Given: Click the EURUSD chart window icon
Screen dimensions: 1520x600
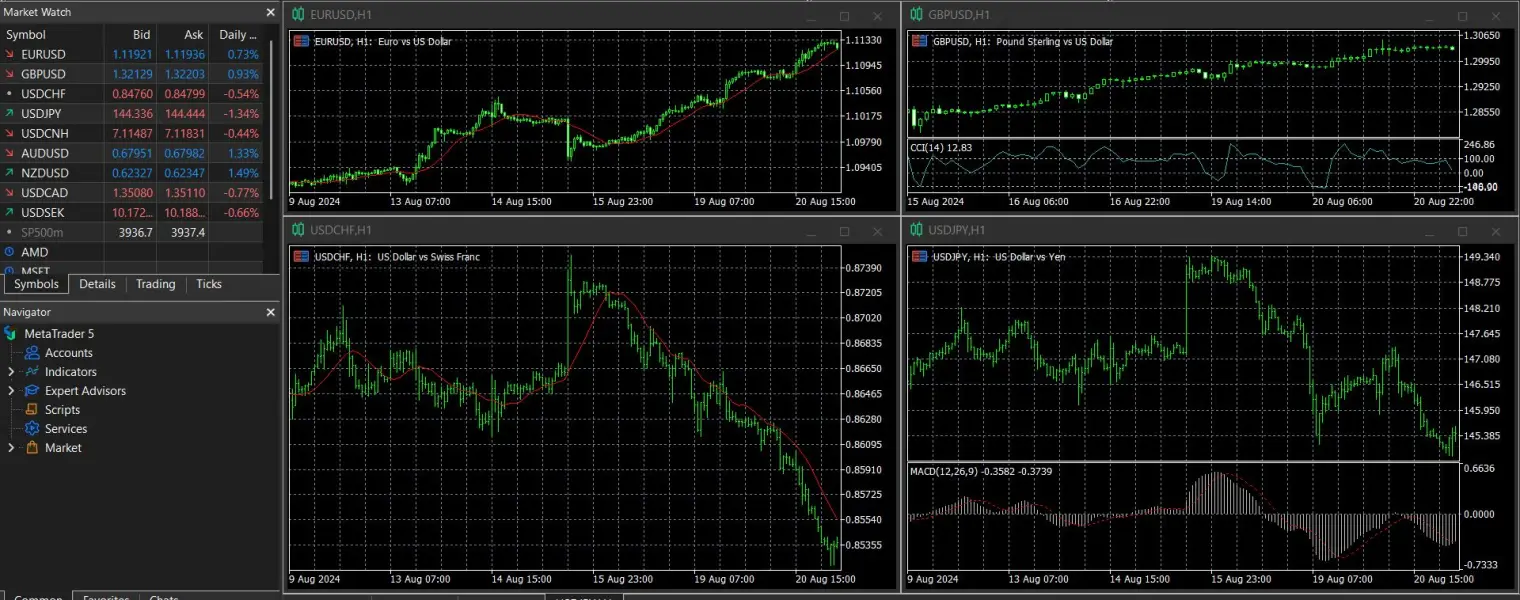Looking at the screenshot, I should [x=298, y=15].
